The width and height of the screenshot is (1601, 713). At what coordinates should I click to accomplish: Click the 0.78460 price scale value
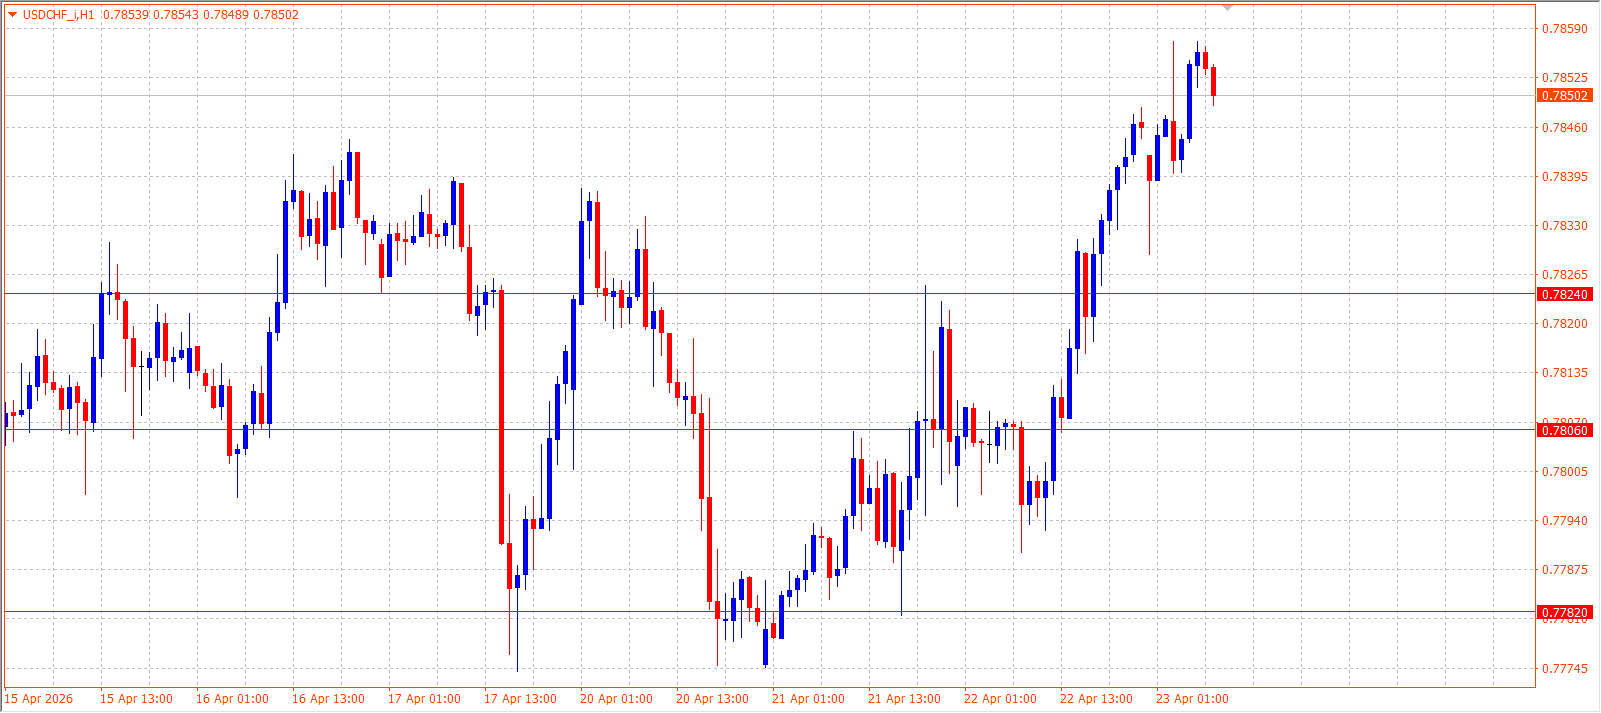(x=1564, y=128)
